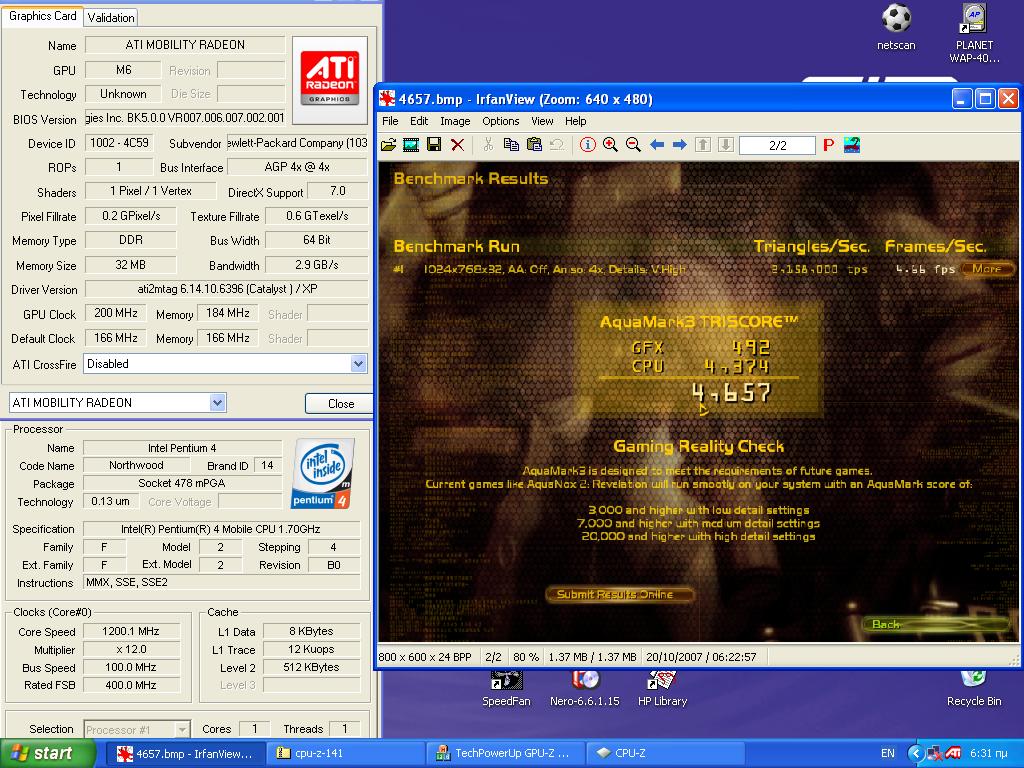Open the Help menu in IrfanView

point(575,121)
